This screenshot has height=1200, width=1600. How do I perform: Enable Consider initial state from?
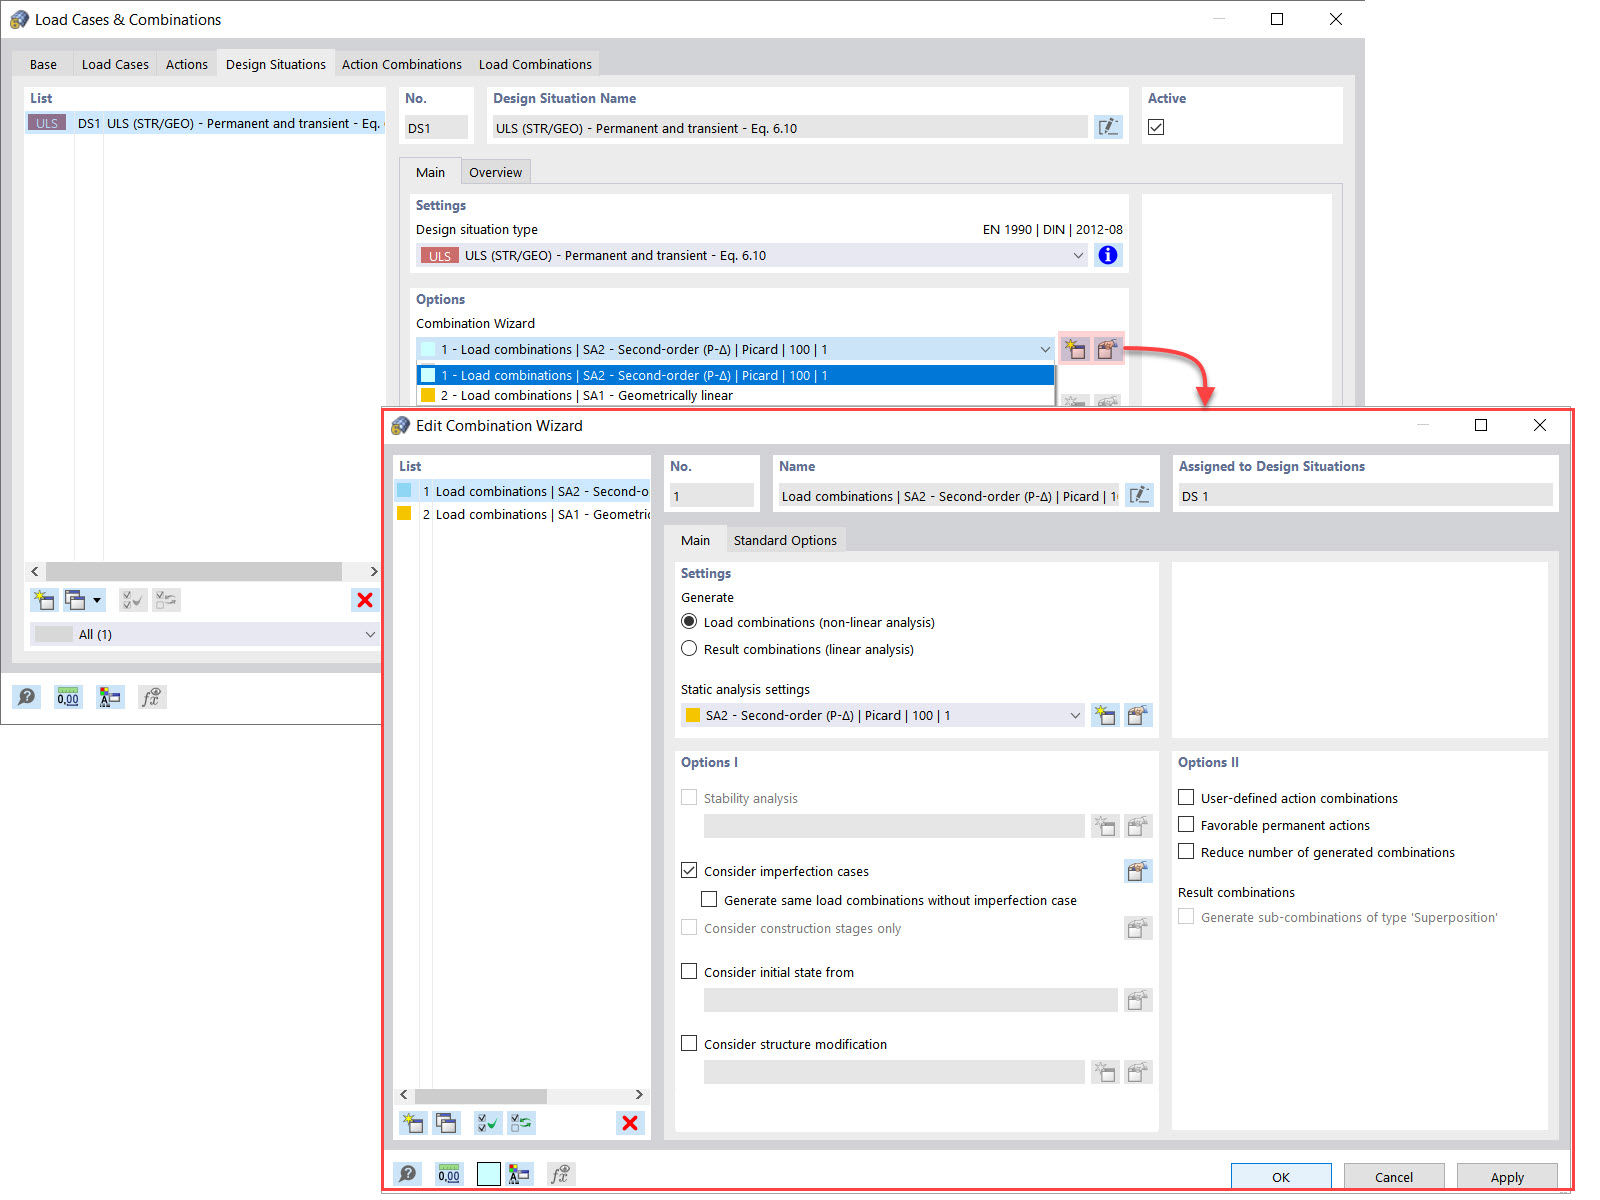(689, 971)
